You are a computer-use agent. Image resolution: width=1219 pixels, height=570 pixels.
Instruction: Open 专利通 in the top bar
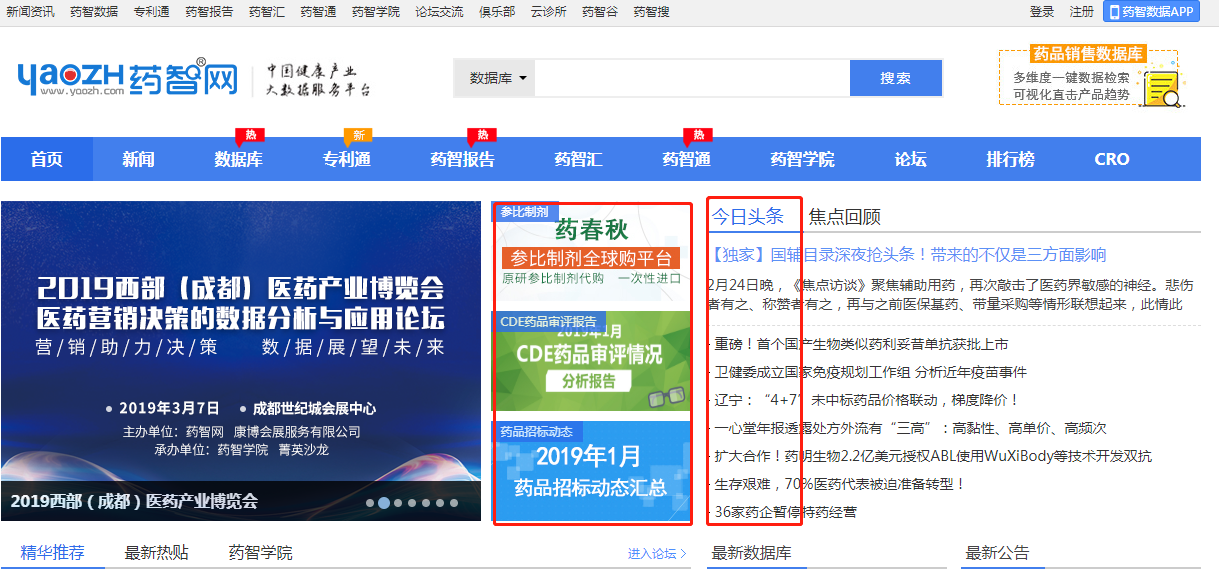151,12
